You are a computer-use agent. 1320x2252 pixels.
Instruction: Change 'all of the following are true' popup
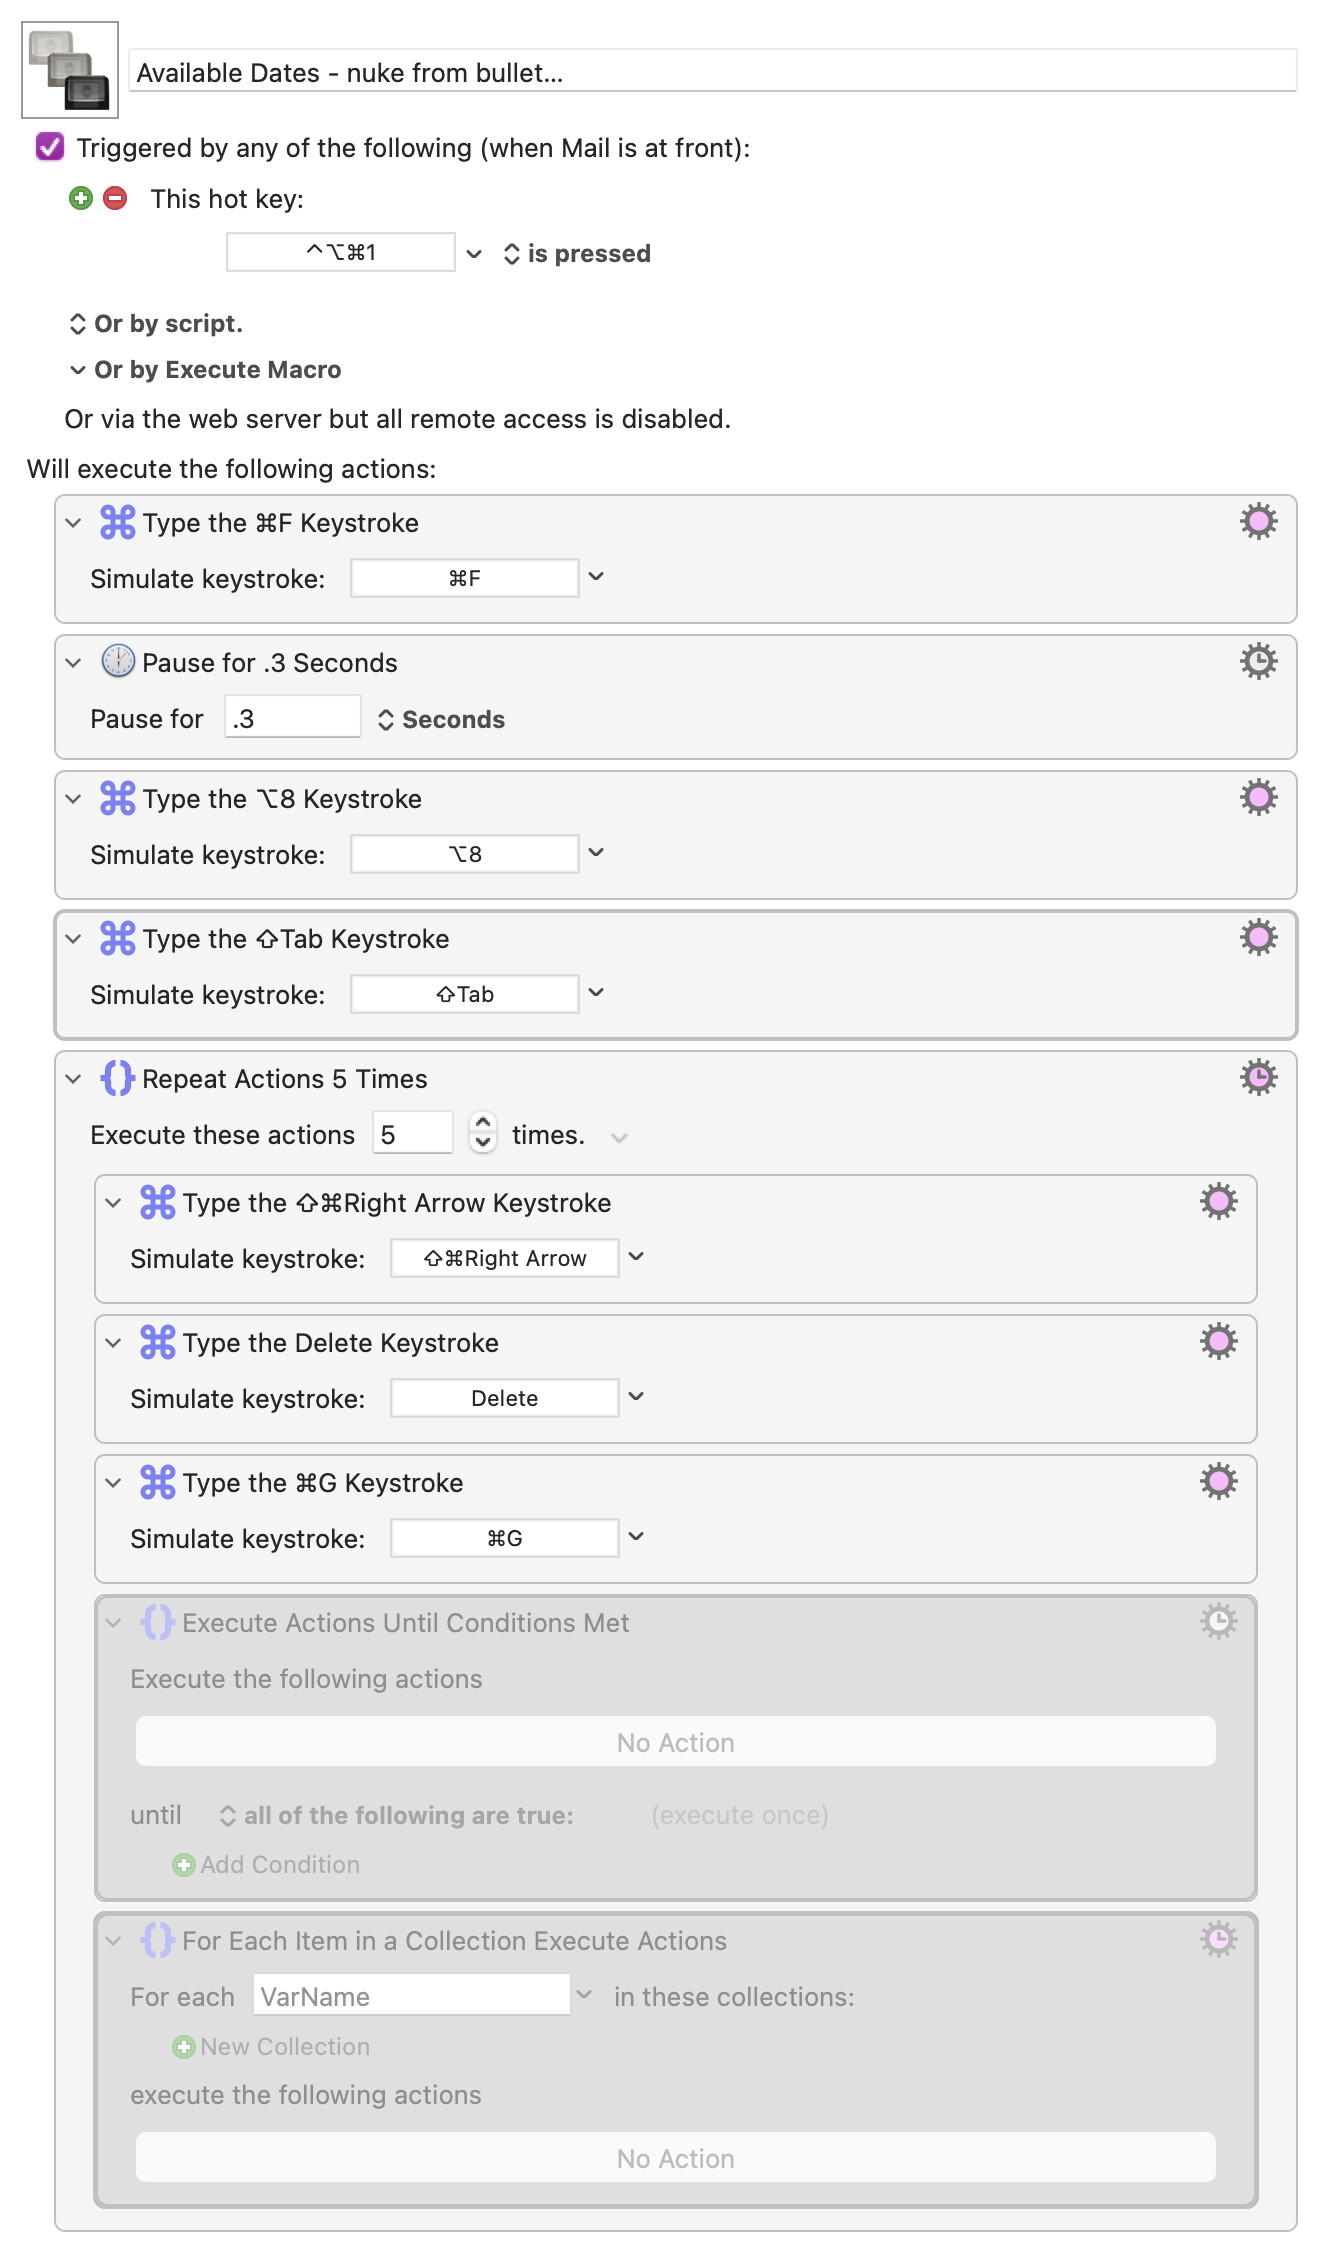point(397,1816)
